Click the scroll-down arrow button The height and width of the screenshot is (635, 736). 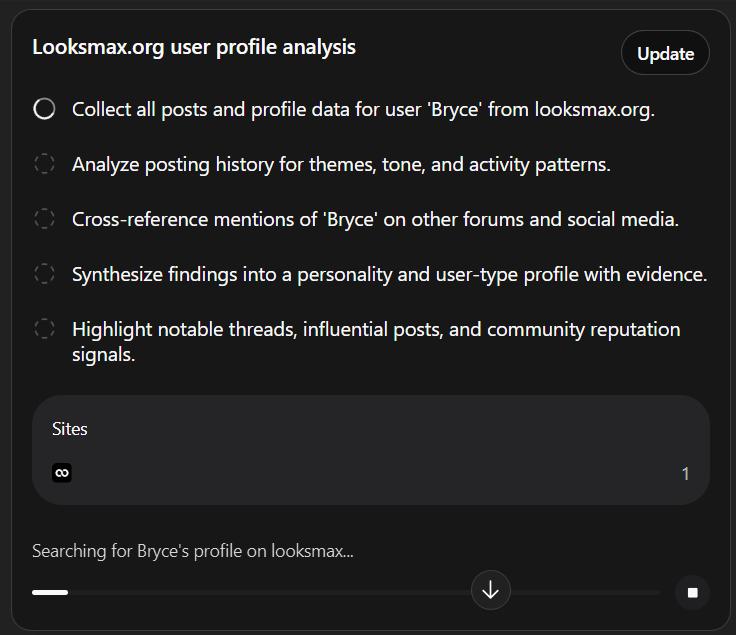point(490,590)
